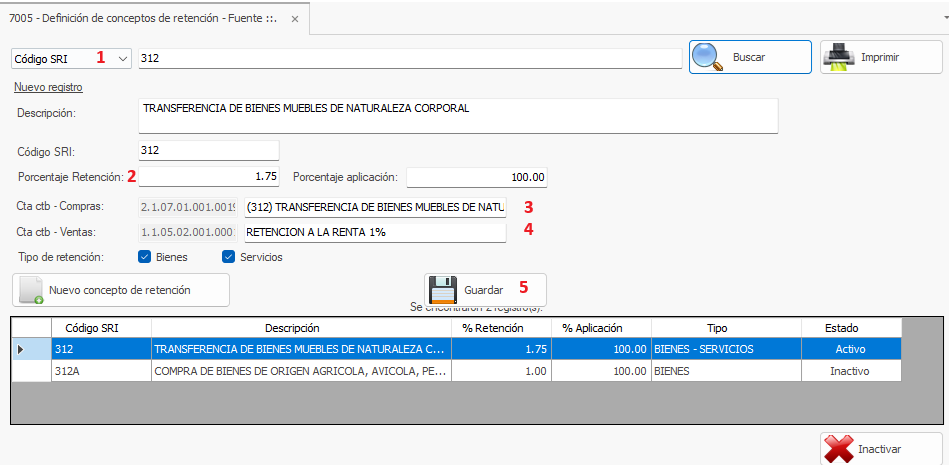The image size is (949, 472).
Task: Click the Porcentaje aplicación field
Action: point(476,177)
